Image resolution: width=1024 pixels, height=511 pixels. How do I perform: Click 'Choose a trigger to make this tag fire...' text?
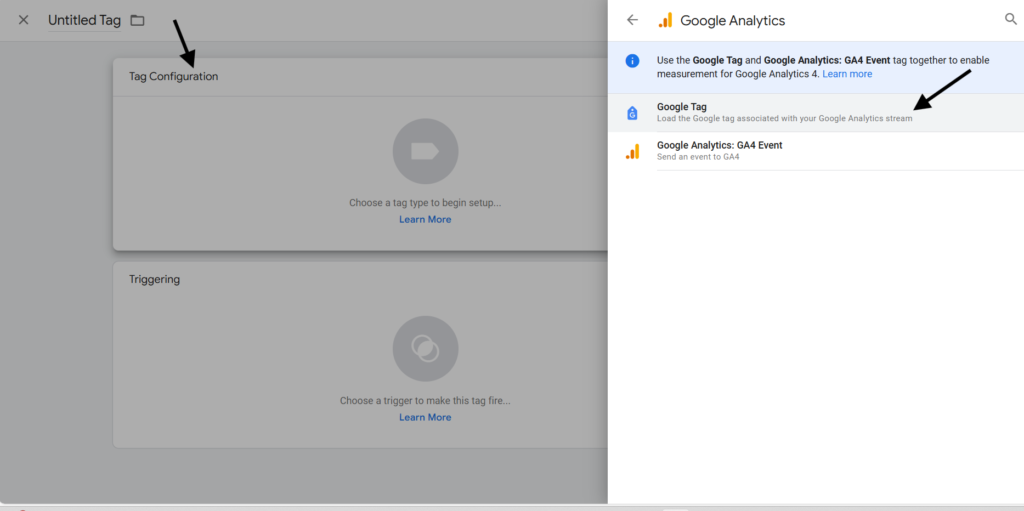(x=425, y=401)
